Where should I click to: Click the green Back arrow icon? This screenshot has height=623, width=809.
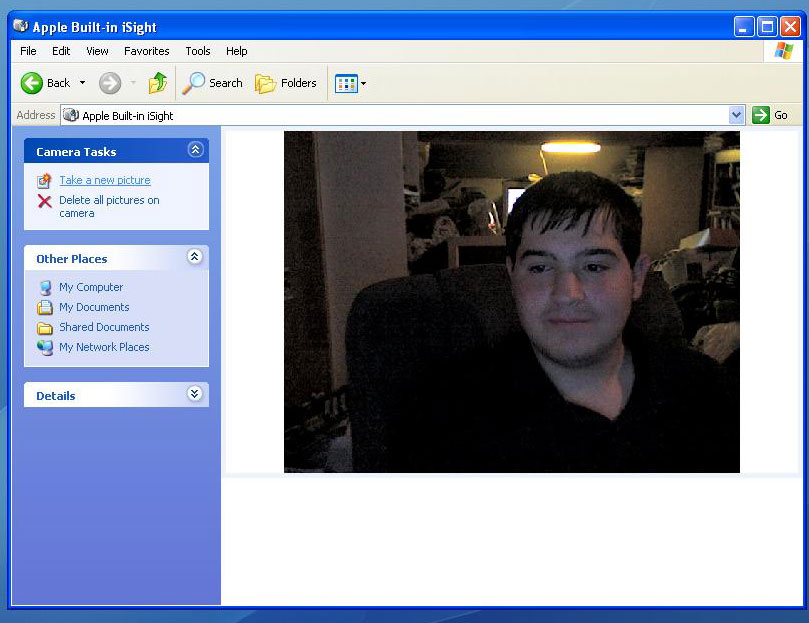(31, 83)
